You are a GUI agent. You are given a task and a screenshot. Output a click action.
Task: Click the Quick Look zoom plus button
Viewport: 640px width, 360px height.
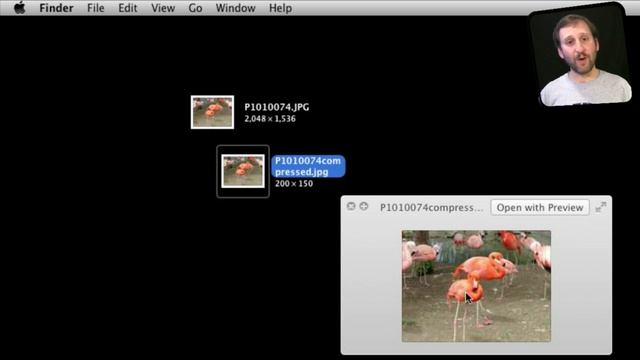click(364, 206)
